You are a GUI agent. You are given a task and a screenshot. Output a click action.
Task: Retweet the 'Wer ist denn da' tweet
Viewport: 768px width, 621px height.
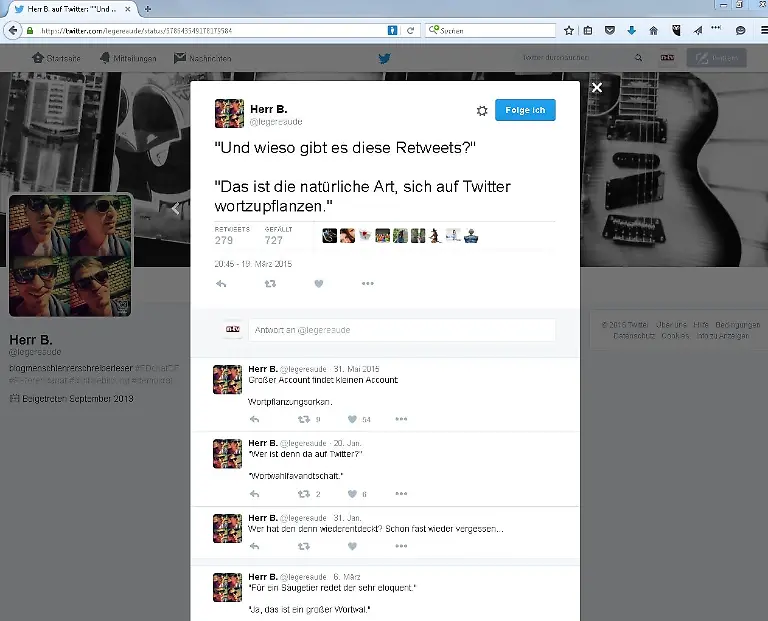(x=304, y=494)
